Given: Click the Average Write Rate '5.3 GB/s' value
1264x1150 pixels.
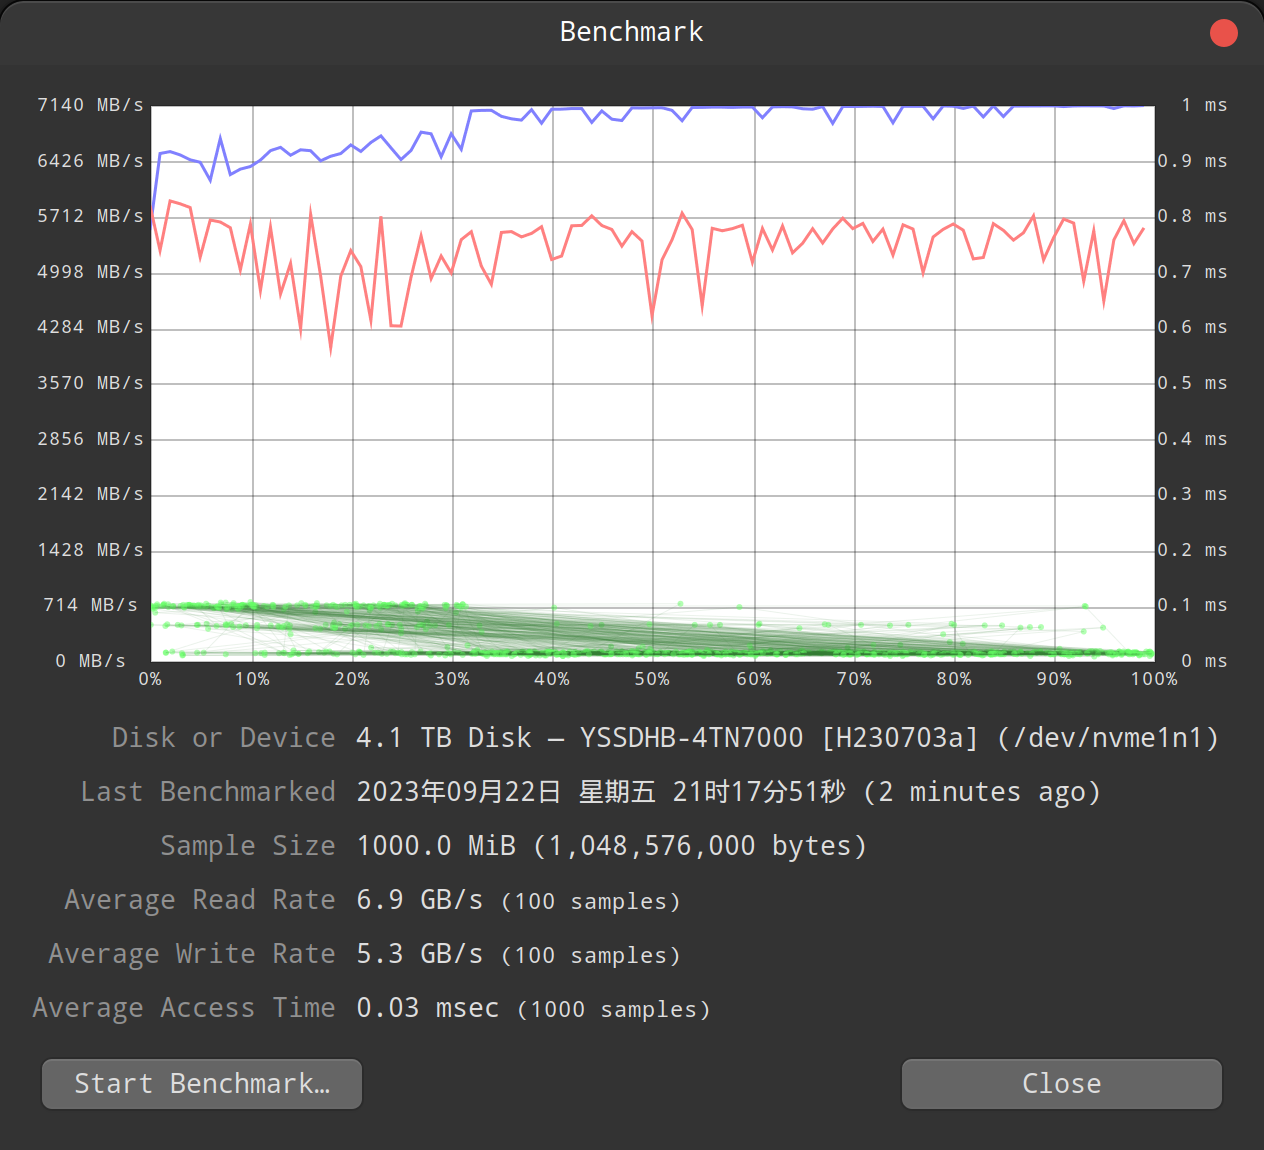Looking at the screenshot, I should coord(519,954).
